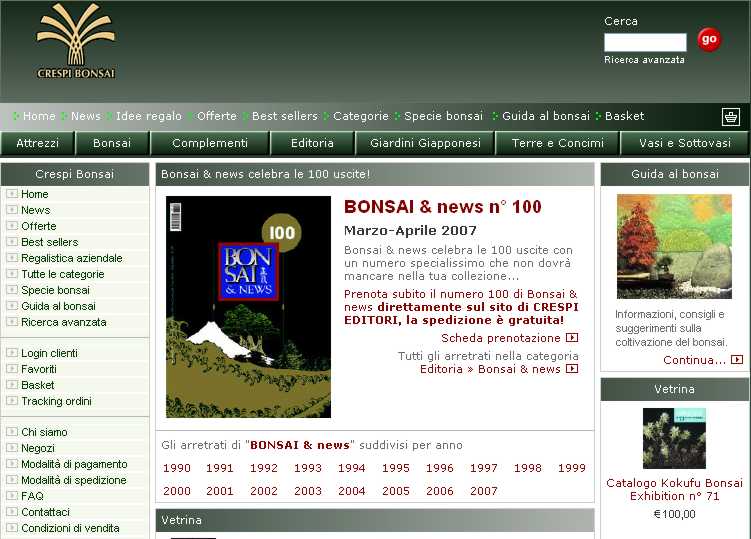The height and width of the screenshot is (539, 751).
Task: Click the Guida al bonsai garden image
Action: [x=674, y=246]
